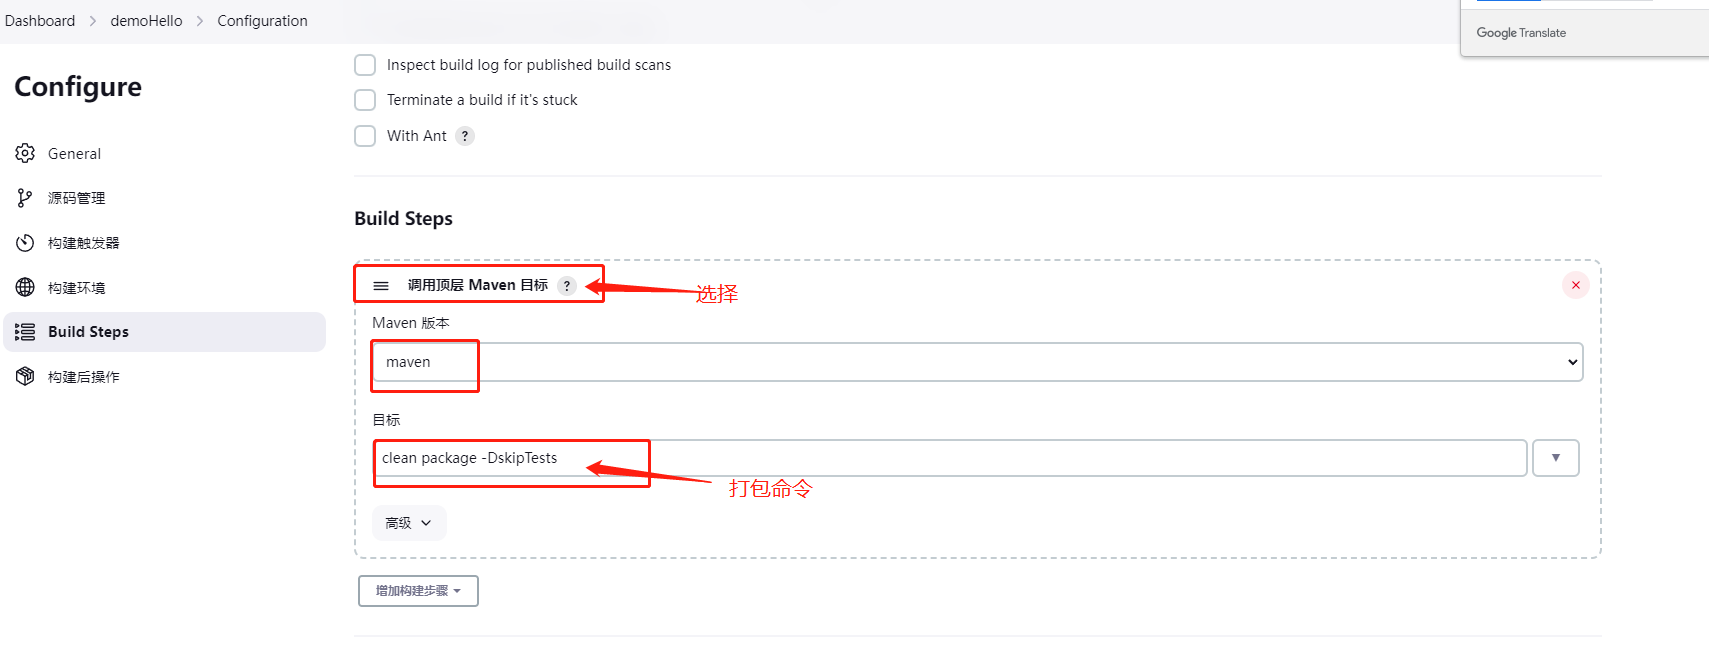
Task: Check Terminate a build if it's stuck
Action: click(365, 100)
